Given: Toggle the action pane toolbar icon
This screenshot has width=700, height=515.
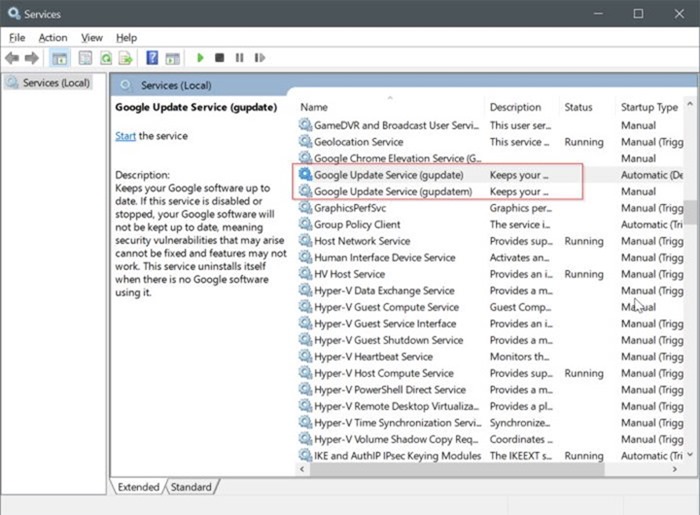Looking at the screenshot, I should 172,58.
